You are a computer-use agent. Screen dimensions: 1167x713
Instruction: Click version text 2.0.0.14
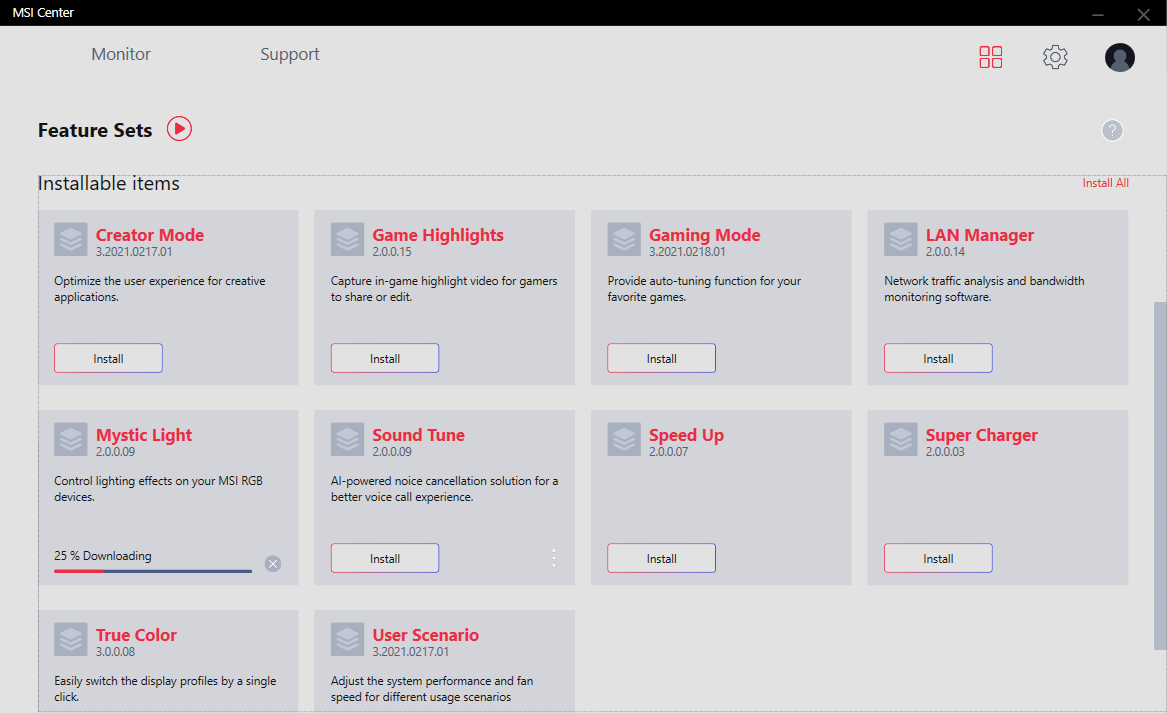(x=945, y=252)
